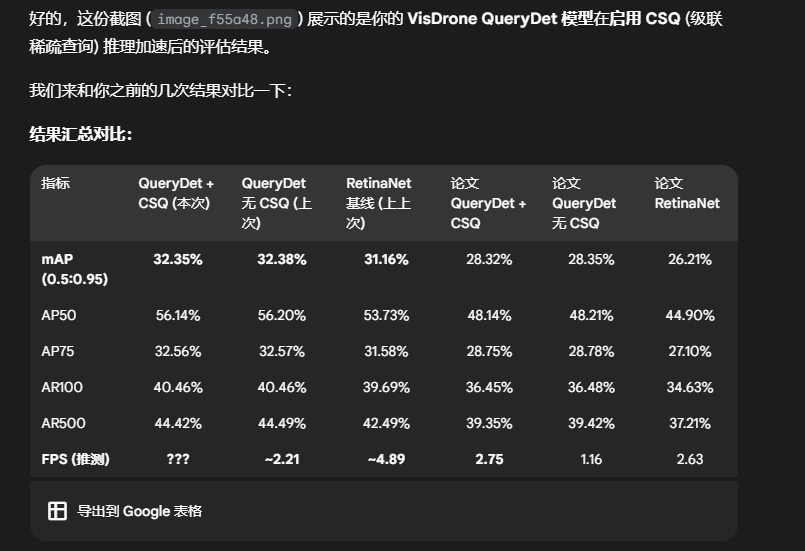
Task: Click the '指标' column header
Action: coord(56,184)
